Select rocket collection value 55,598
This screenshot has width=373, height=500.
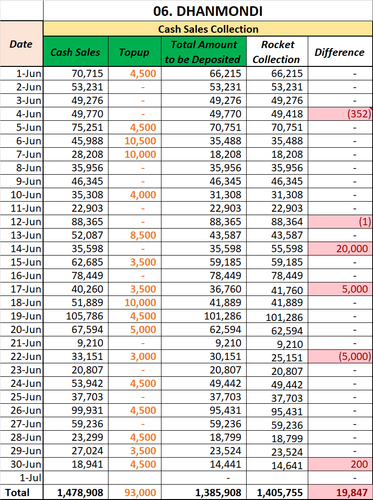point(277,249)
